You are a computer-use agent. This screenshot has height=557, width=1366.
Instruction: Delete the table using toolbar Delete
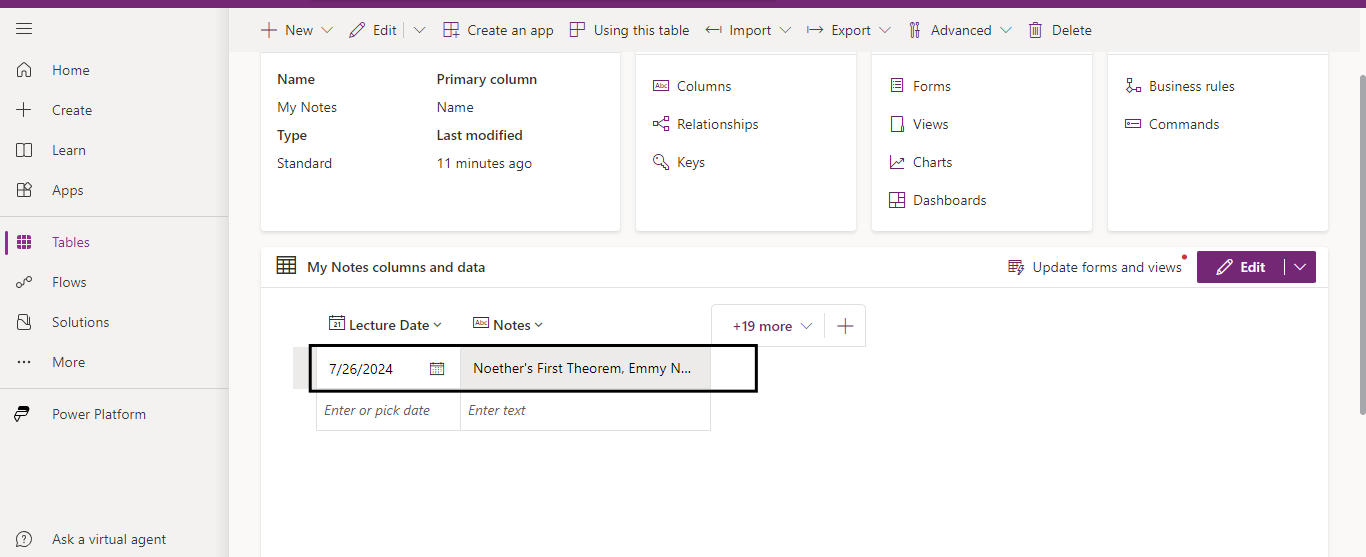coord(1060,30)
